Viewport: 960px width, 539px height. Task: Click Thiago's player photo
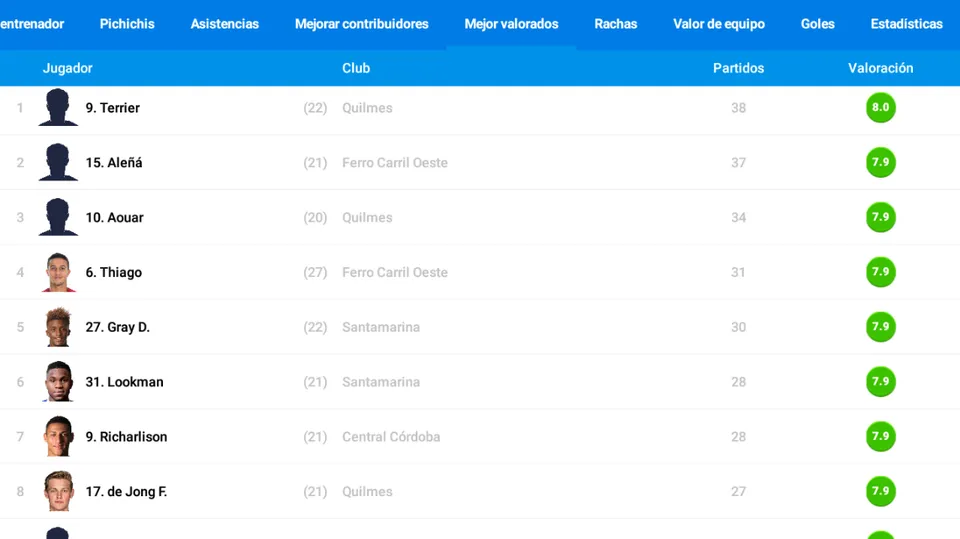(59, 272)
